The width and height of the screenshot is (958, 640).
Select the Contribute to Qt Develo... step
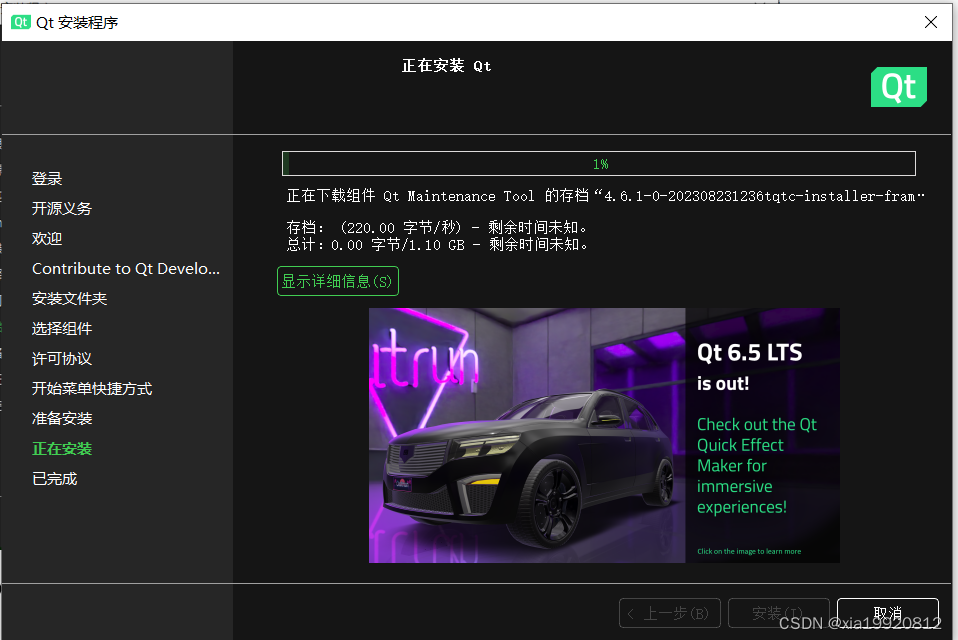tap(126, 269)
